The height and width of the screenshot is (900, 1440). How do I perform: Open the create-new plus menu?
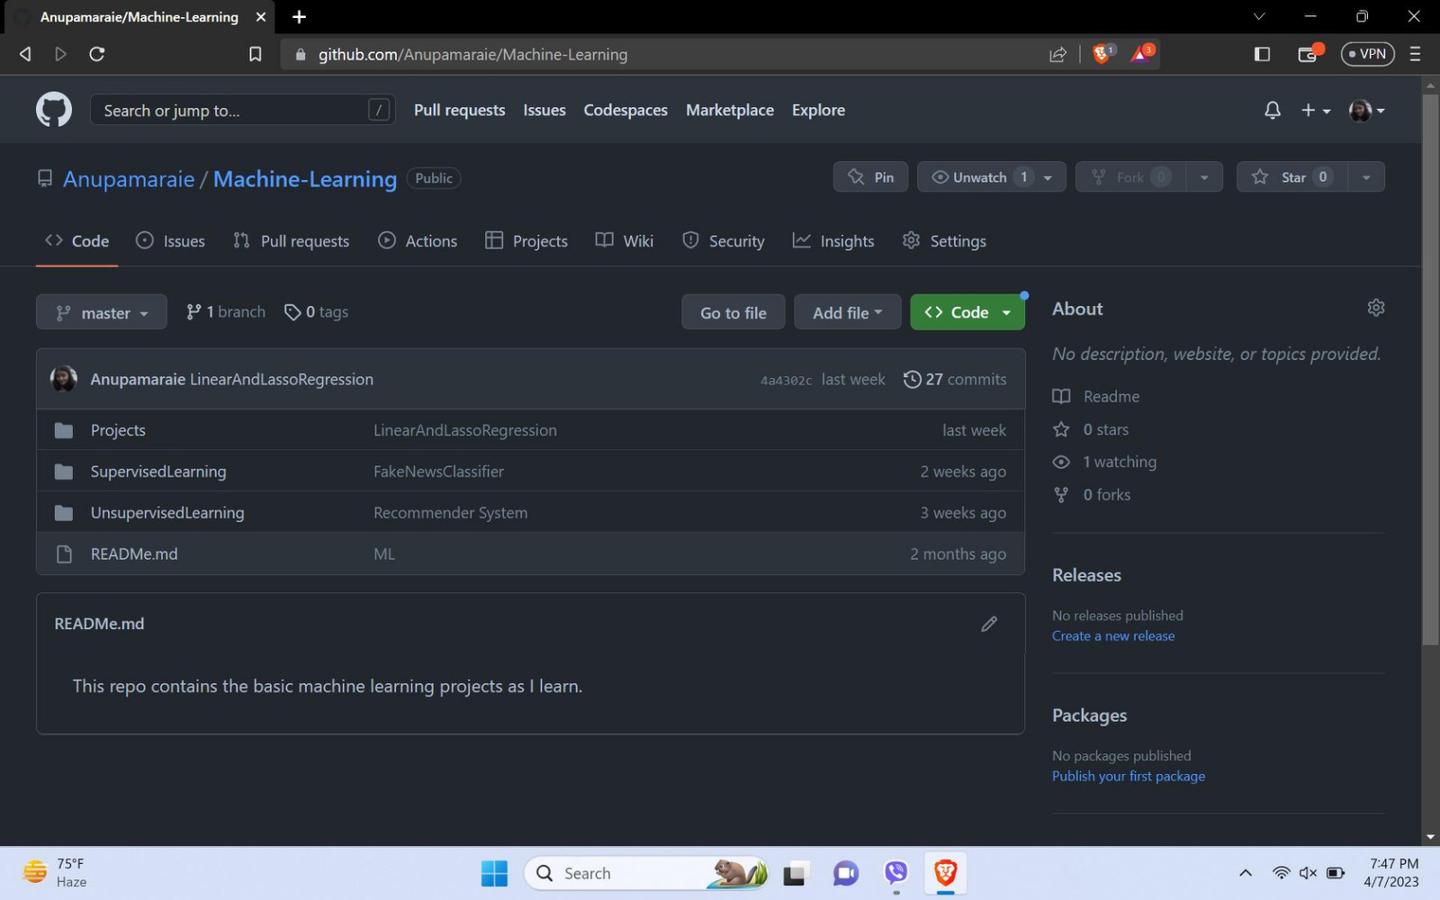tap(1315, 110)
